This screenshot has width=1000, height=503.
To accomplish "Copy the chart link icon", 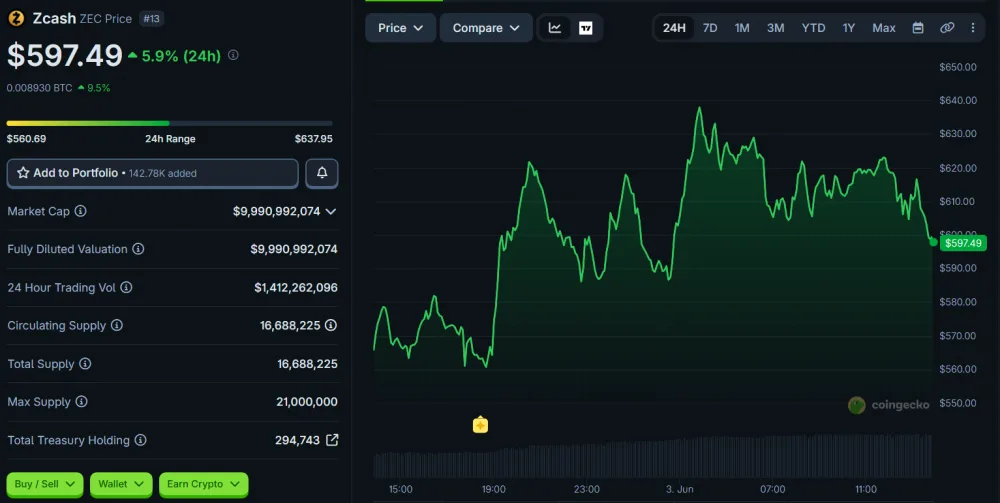I will pyautogui.click(x=947, y=28).
